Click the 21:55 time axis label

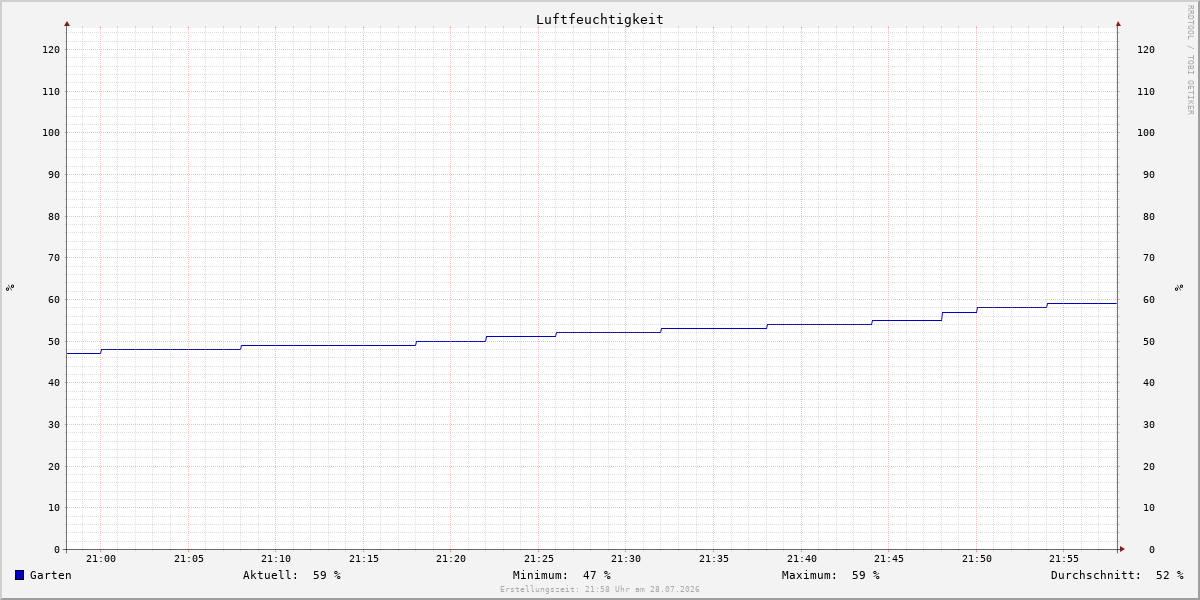point(1064,559)
